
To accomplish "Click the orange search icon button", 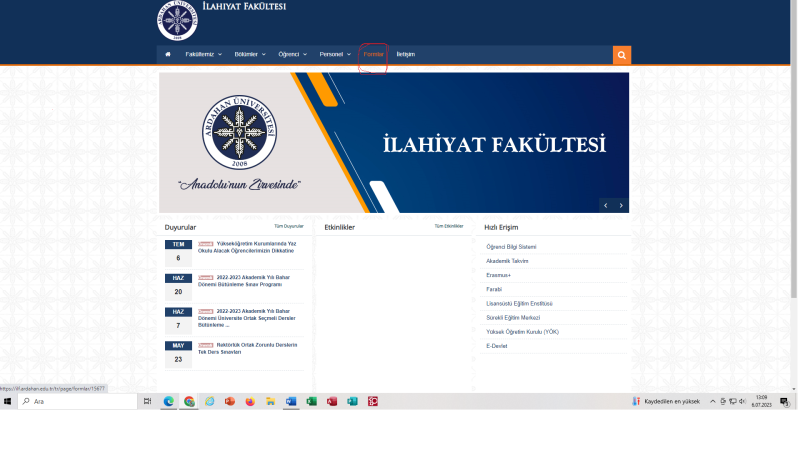I will (x=621, y=55).
